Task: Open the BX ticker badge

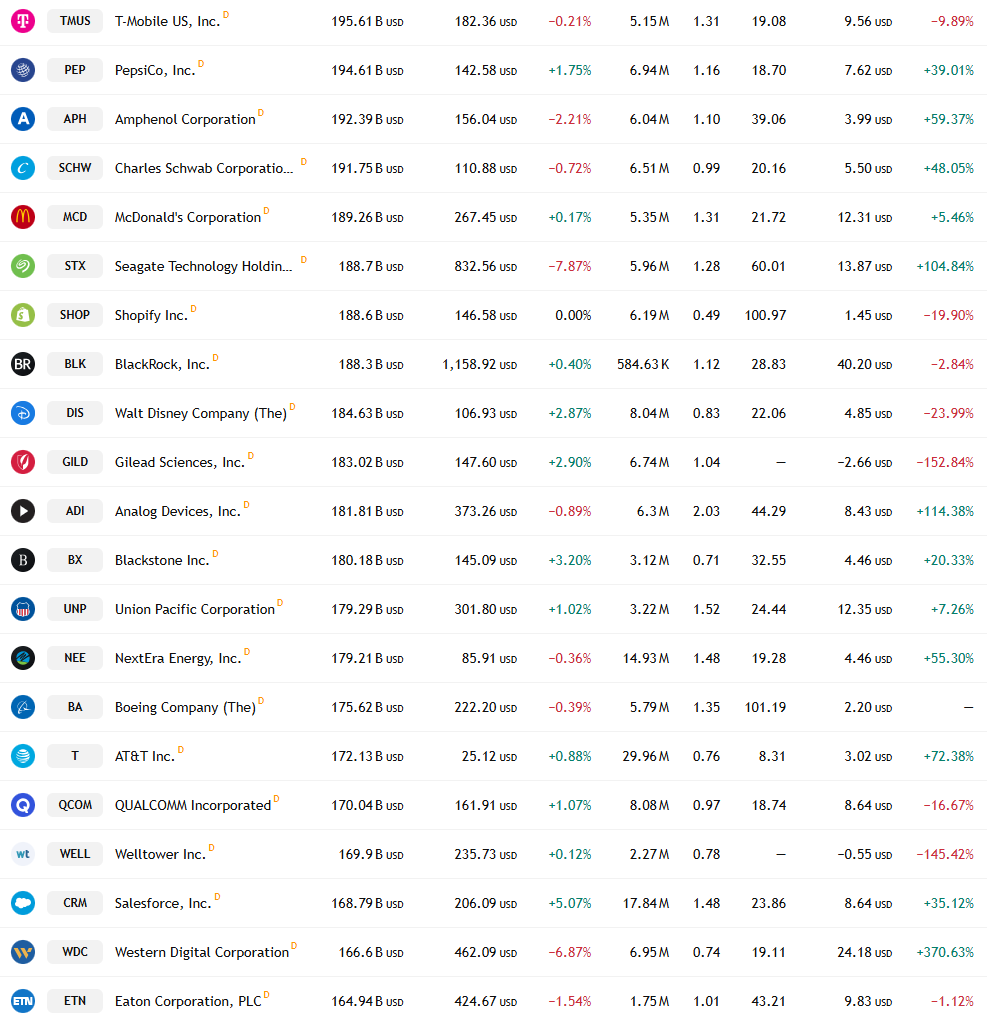Action: click(75, 560)
